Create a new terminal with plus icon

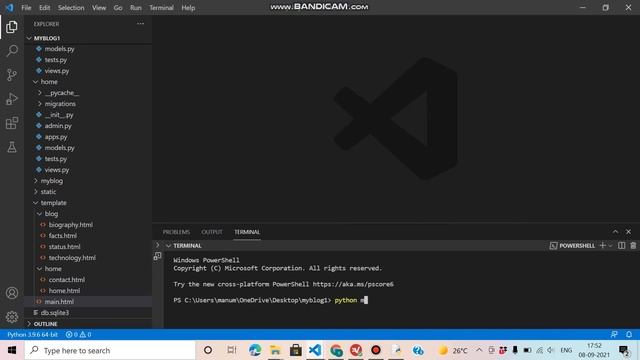click(602, 245)
